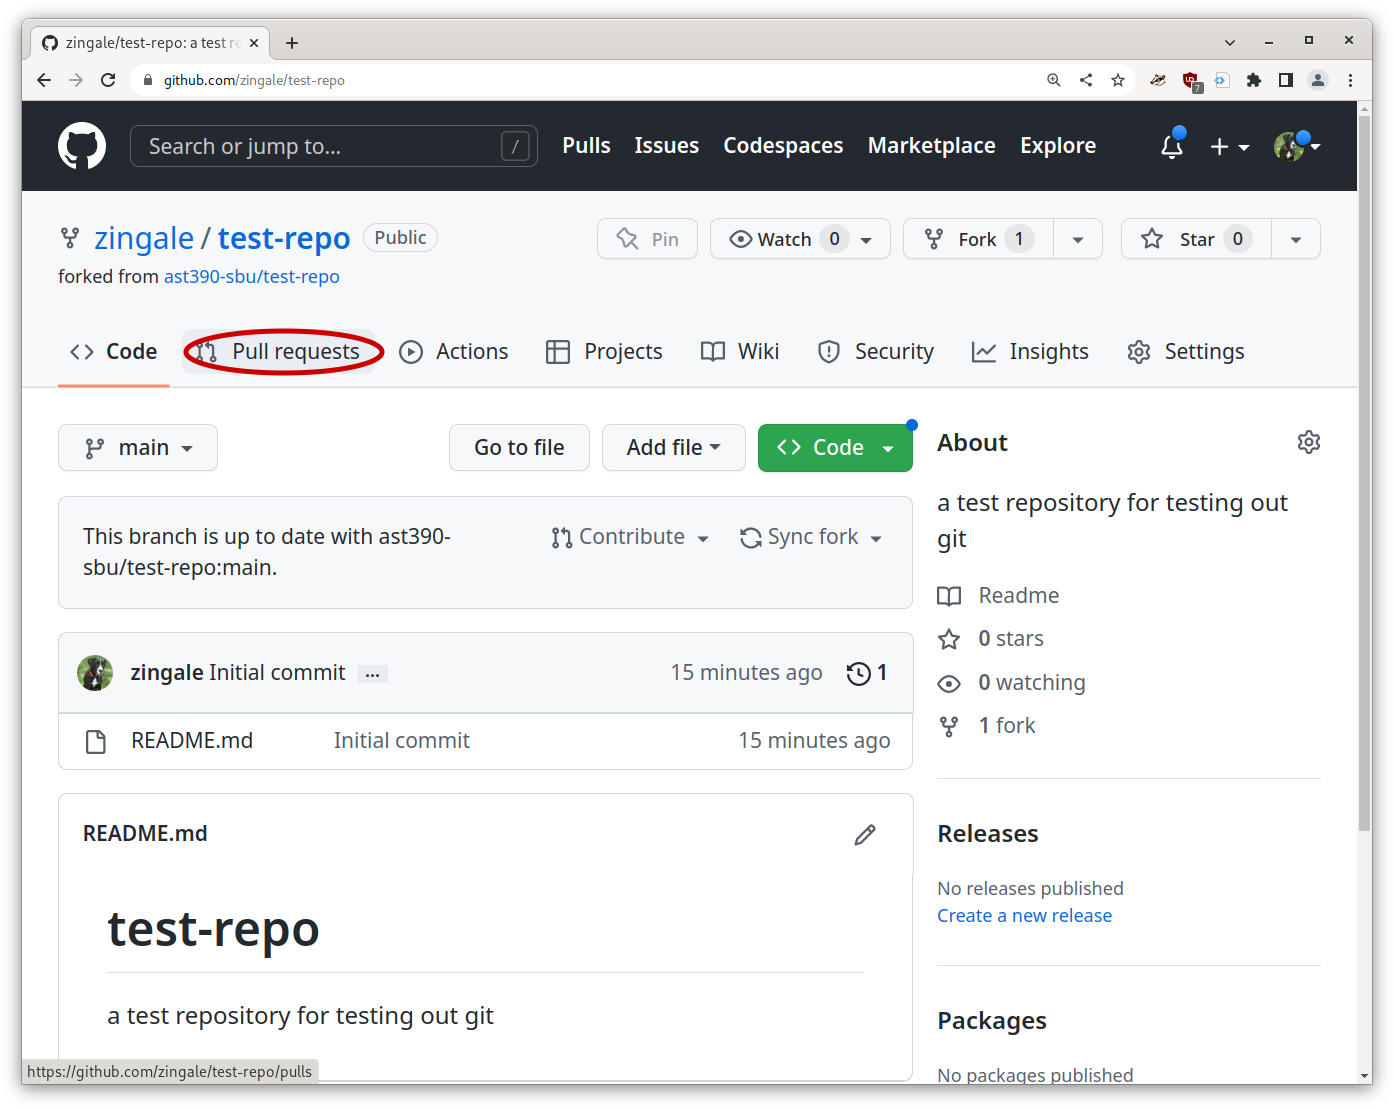Viewport: 1394px width, 1109px height.
Task: Click the Create a new release link
Action: (1024, 914)
